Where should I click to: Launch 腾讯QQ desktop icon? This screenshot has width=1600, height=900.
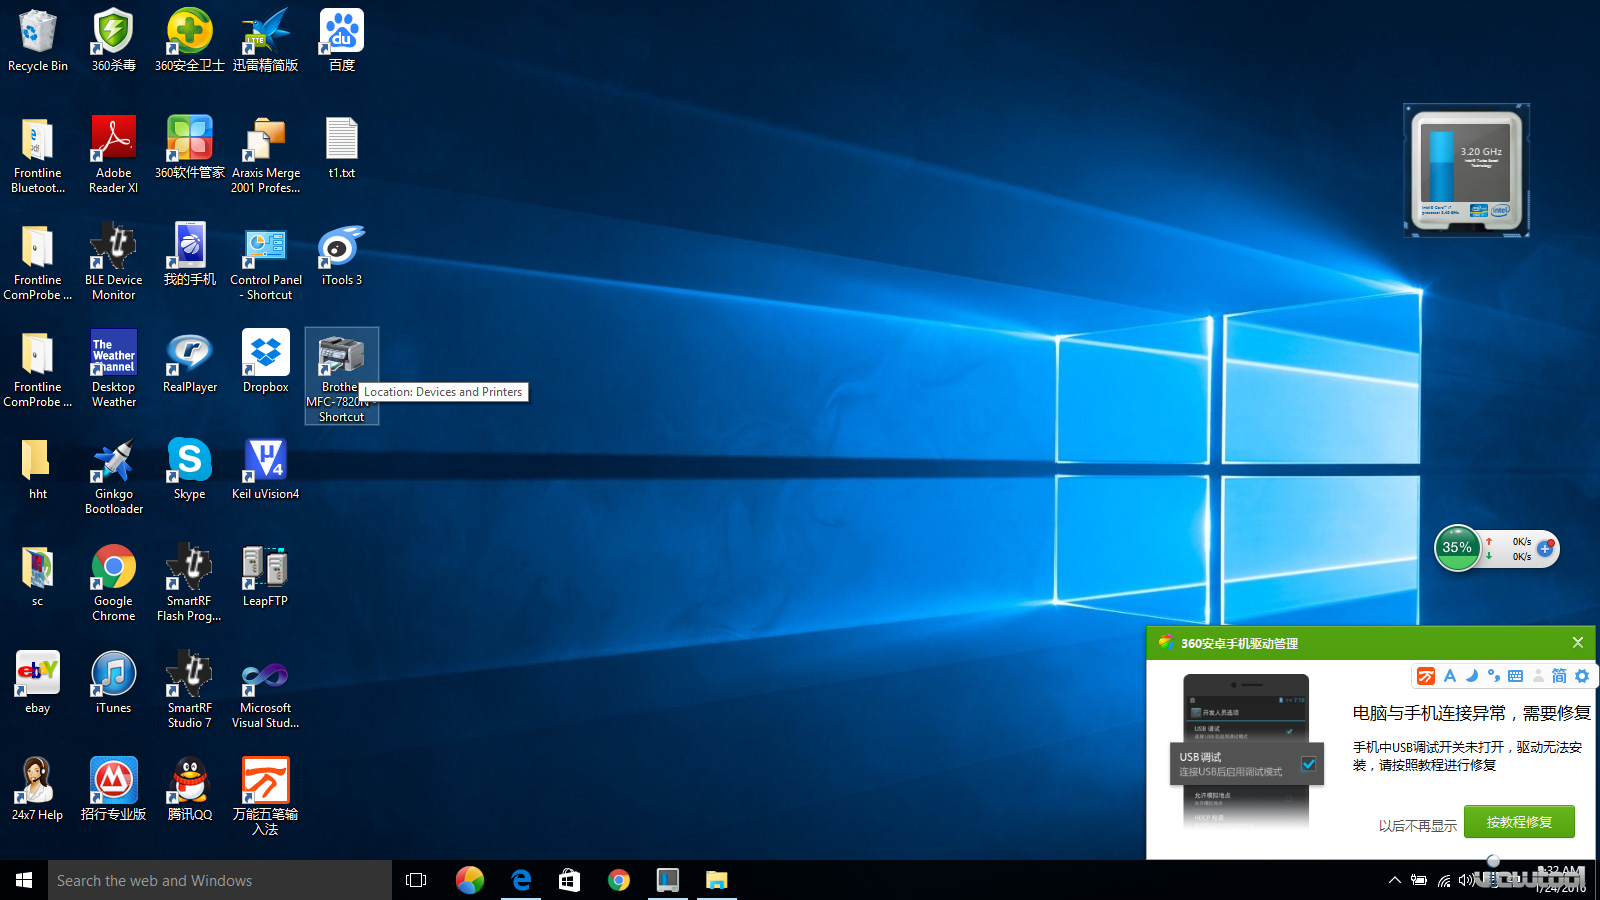[x=190, y=790]
